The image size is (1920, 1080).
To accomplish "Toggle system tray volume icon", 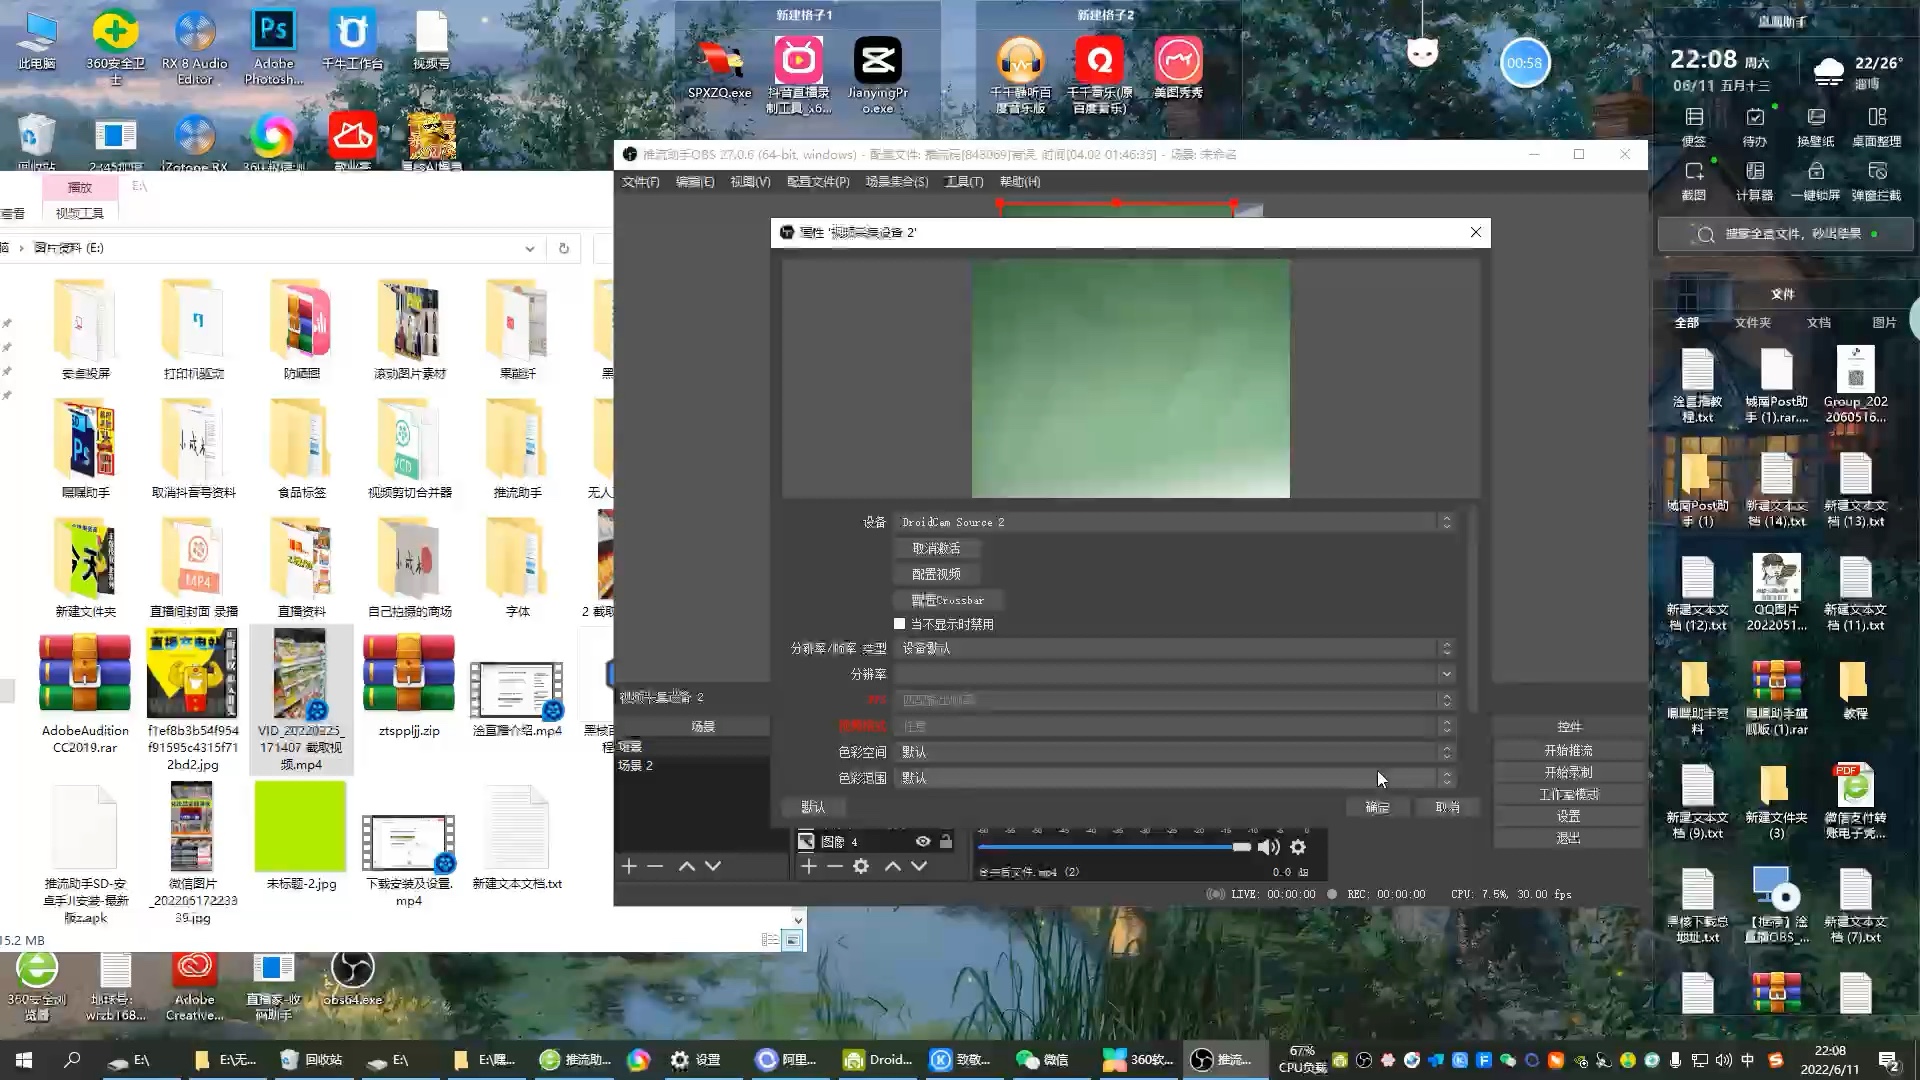I will coord(1723,1060).
